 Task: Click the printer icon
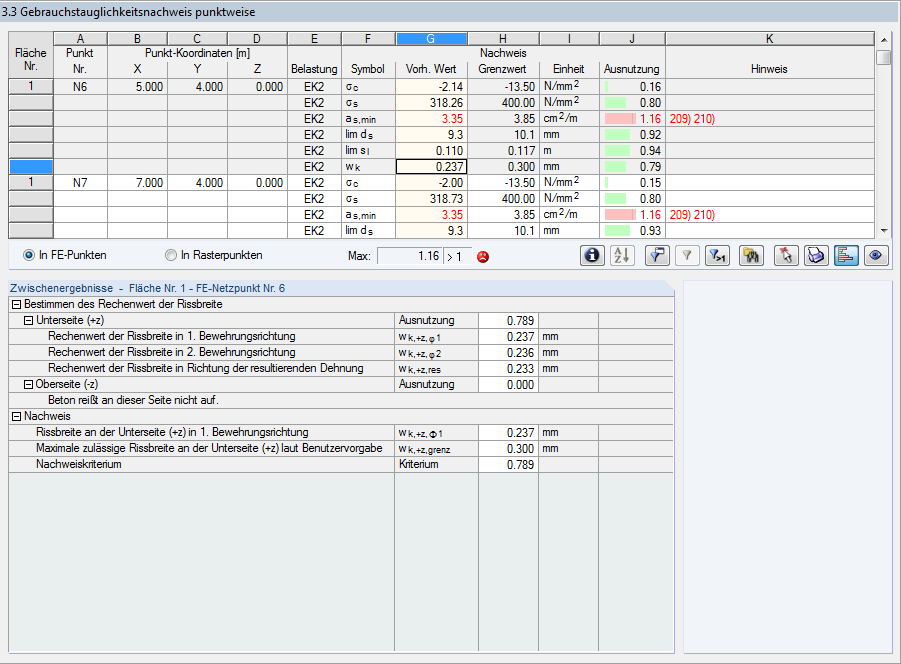click(x=816, y=255)
